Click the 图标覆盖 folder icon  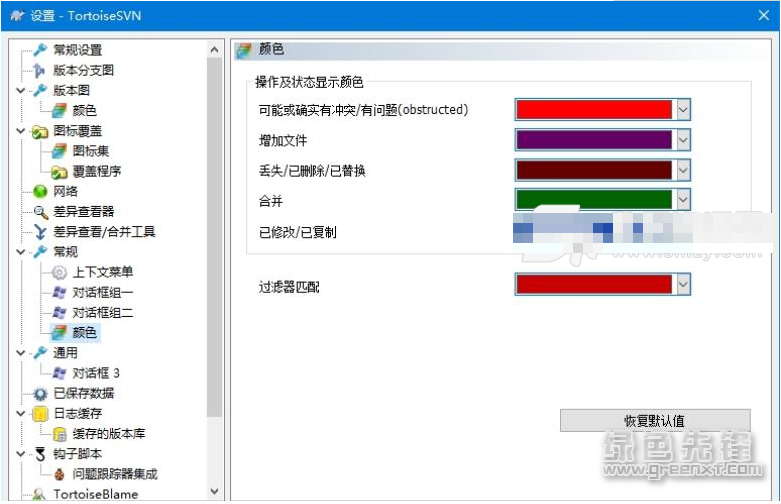40,131
